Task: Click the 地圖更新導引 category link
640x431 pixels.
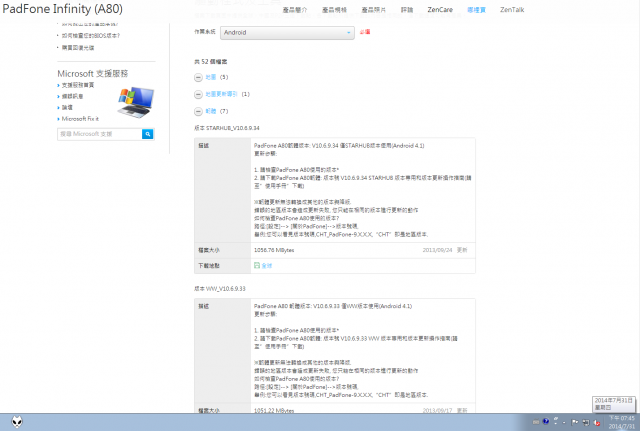Action: (x=221, y=94)
